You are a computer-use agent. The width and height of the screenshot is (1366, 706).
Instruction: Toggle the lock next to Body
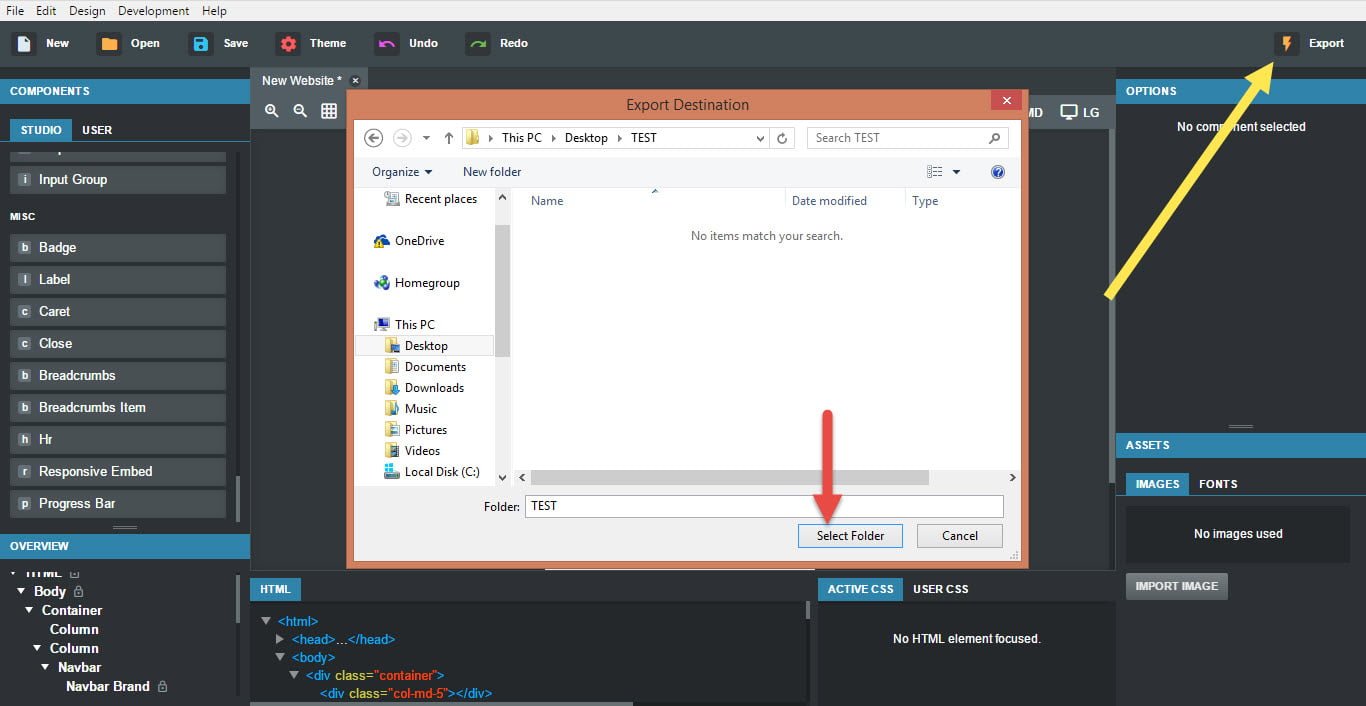click(x=79, y=592)
